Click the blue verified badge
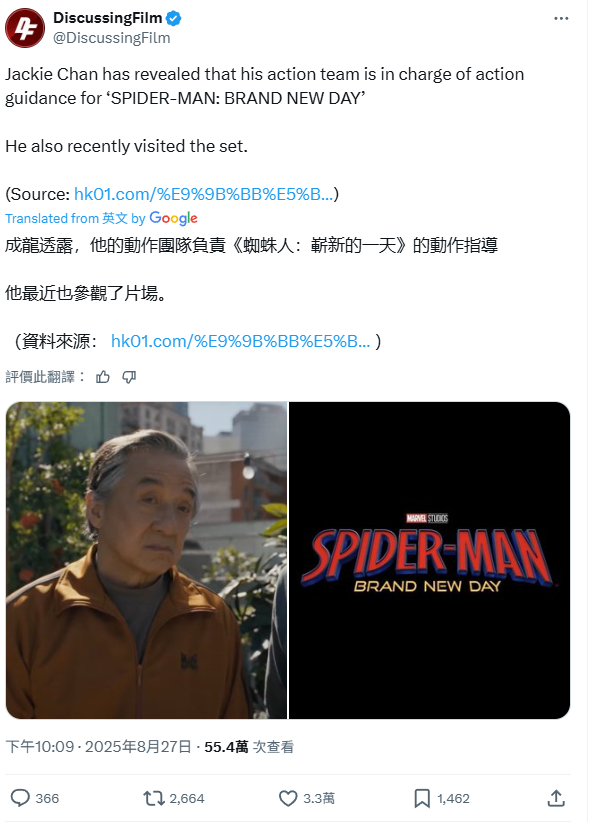The image size is (590, 822). point(174,18)
